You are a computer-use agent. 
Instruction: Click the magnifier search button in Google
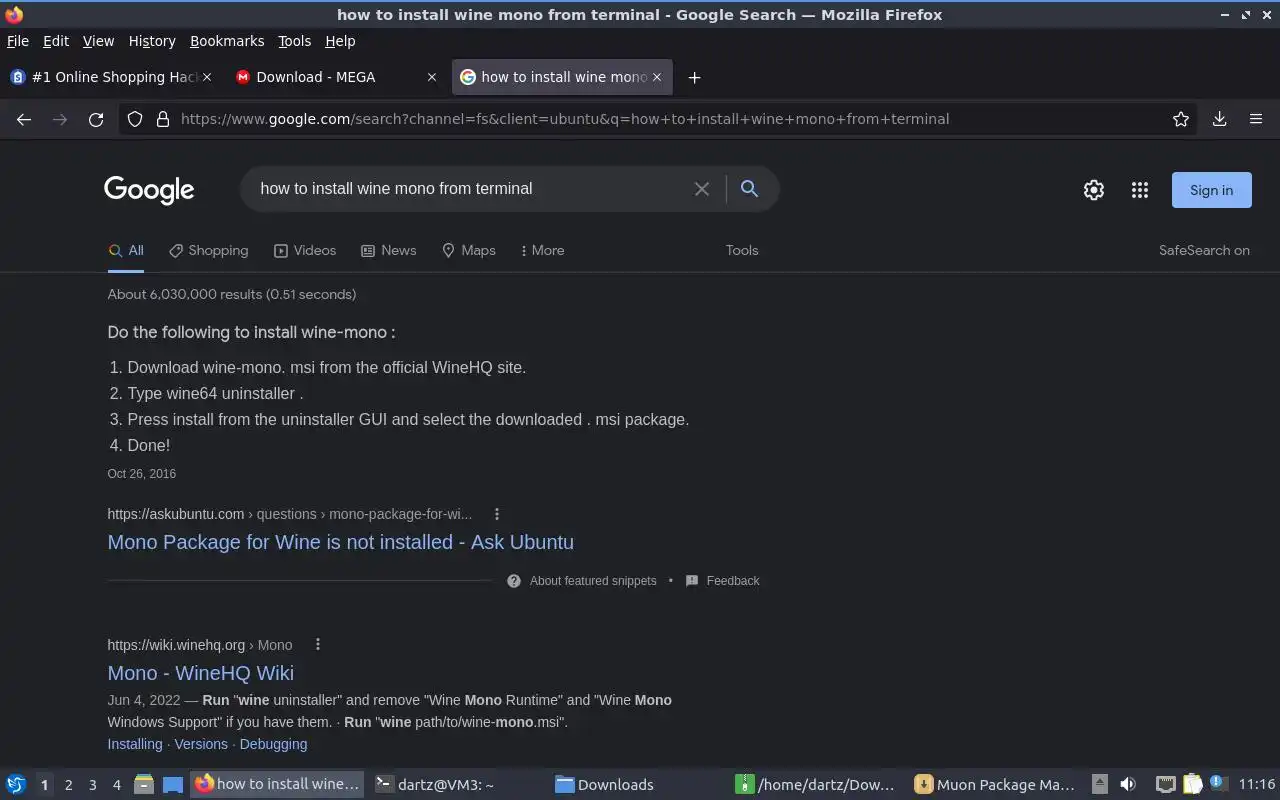749,189
